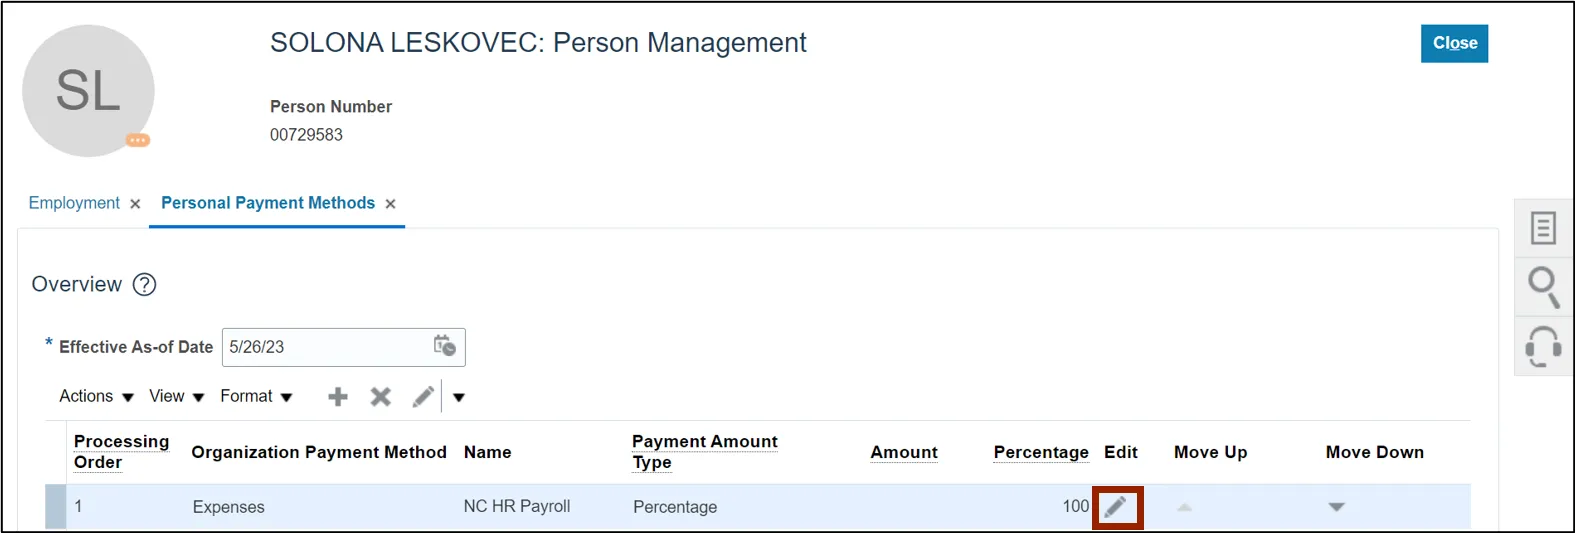Screen dimensions: 1575x533
Task: Expand the edit options arrow beside pencil
Action: point(459,397)
